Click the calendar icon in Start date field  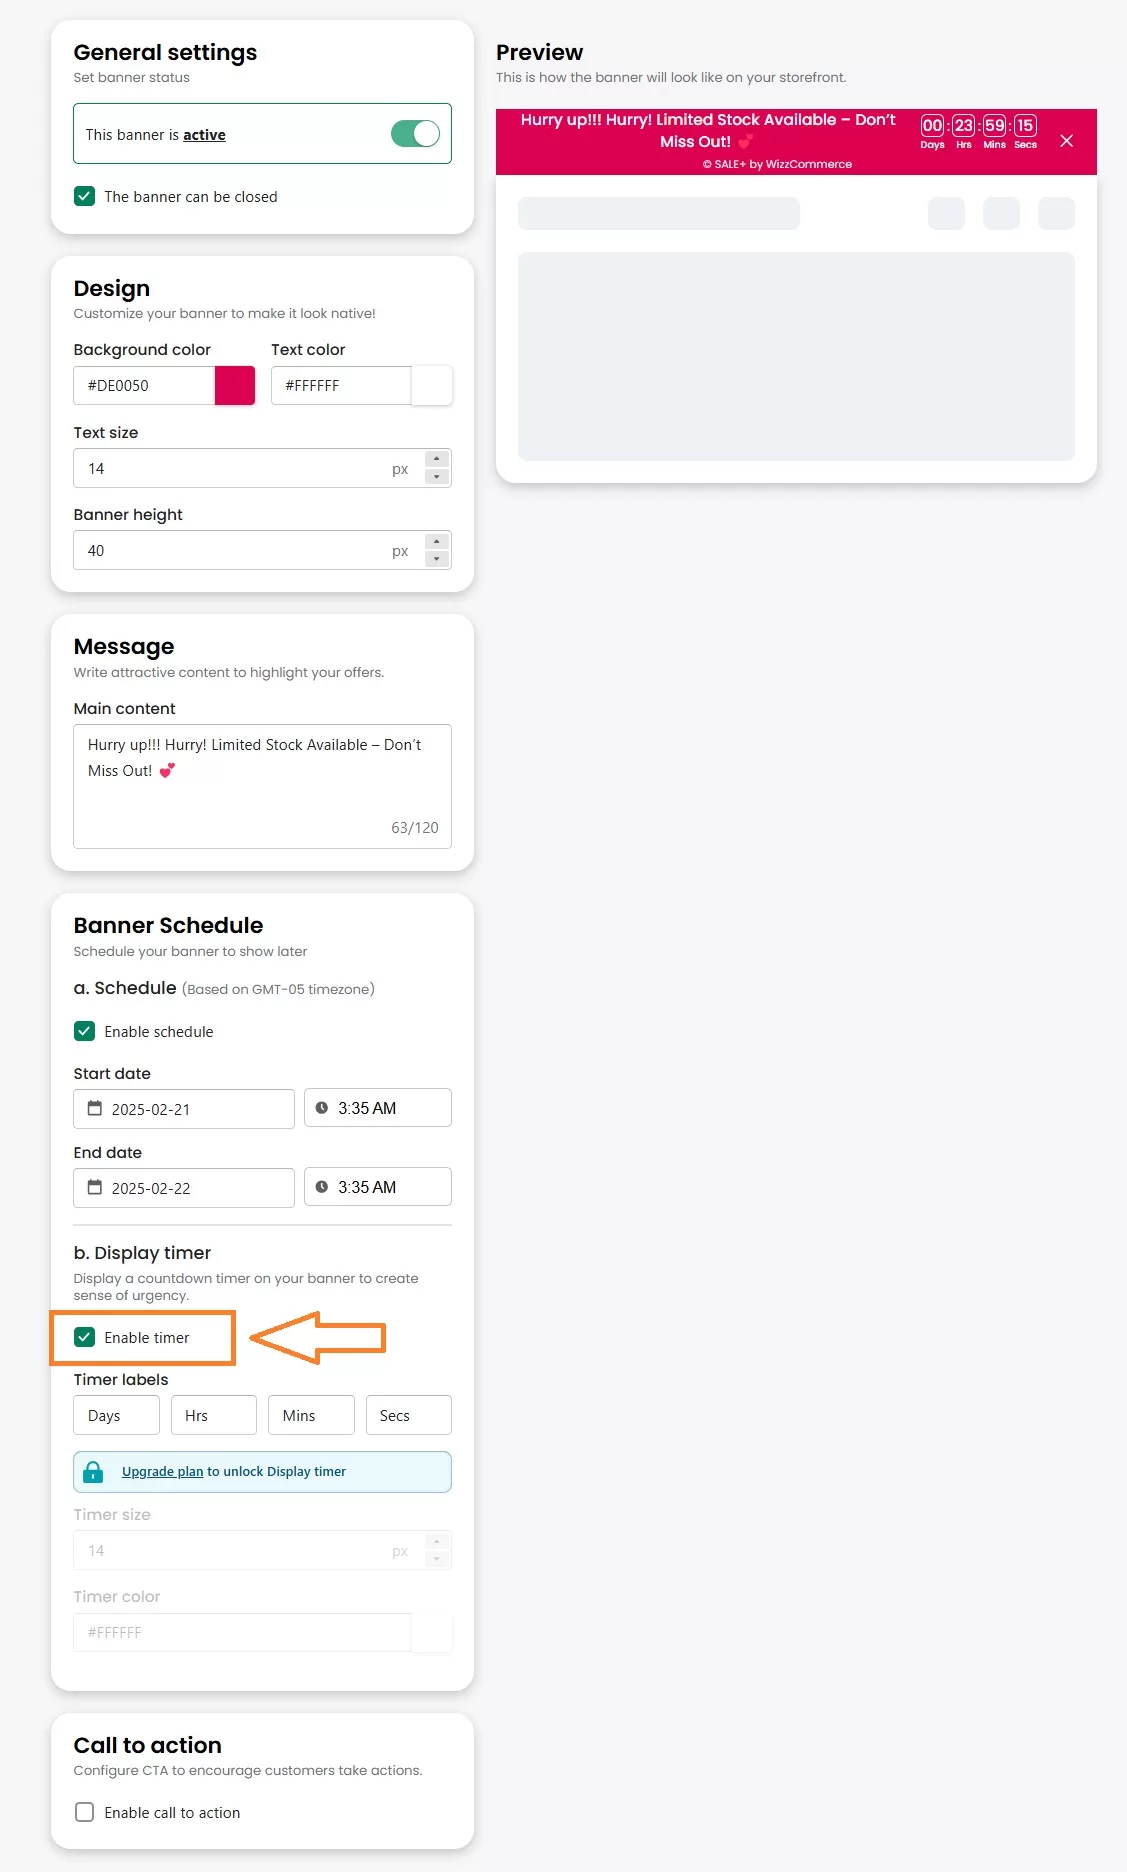pos(95,1108)
